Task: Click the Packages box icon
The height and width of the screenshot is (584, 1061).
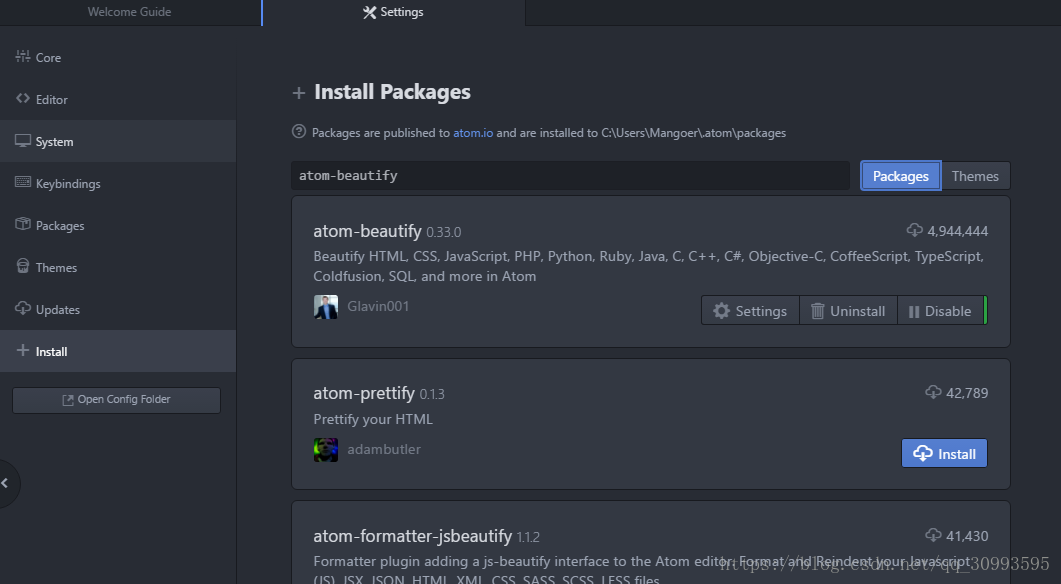Action: (23, 224)
